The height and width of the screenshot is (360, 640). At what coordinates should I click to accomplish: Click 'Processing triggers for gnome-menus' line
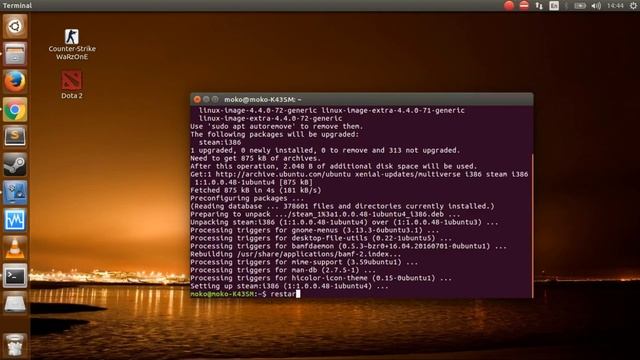tap(315, 230)
